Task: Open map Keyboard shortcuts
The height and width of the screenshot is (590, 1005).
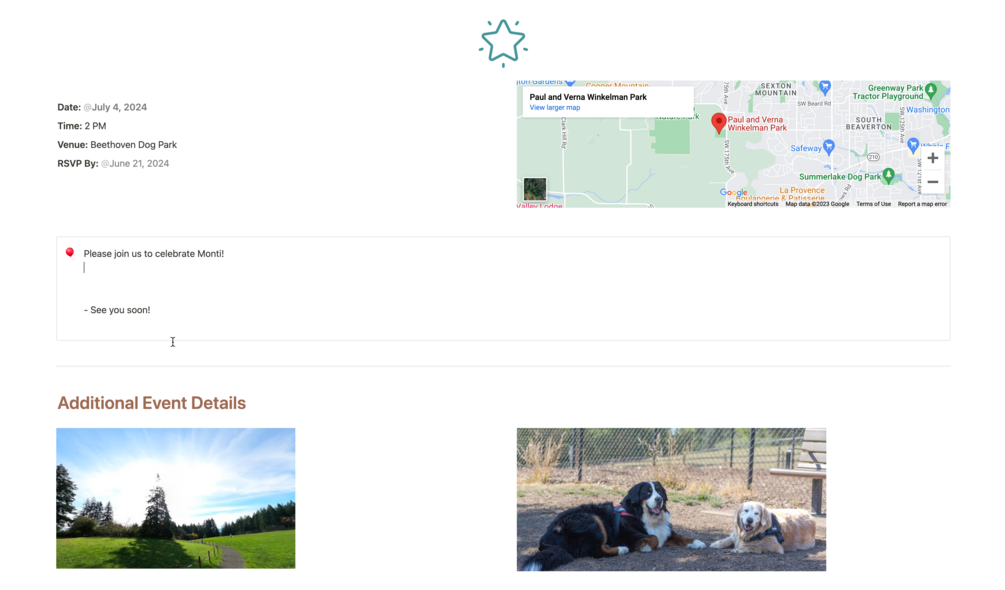Action: (752, 204)
